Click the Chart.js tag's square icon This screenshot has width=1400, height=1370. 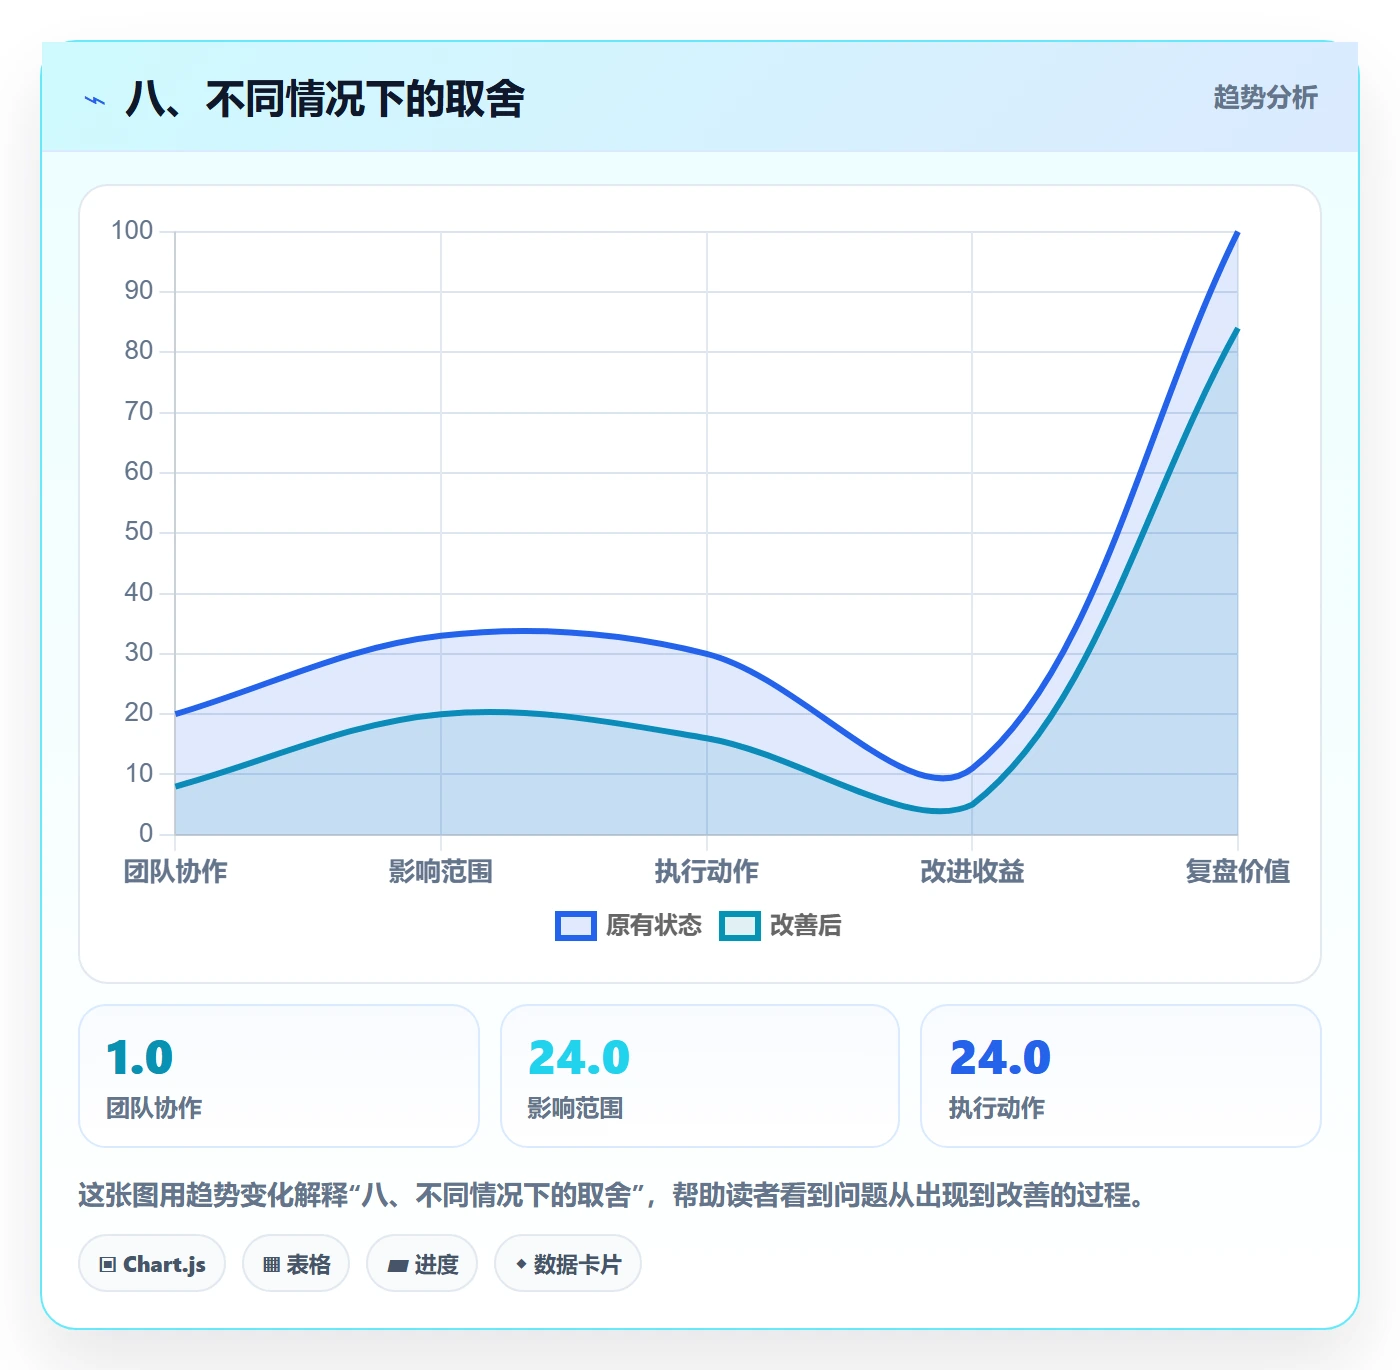point(108,1265)
